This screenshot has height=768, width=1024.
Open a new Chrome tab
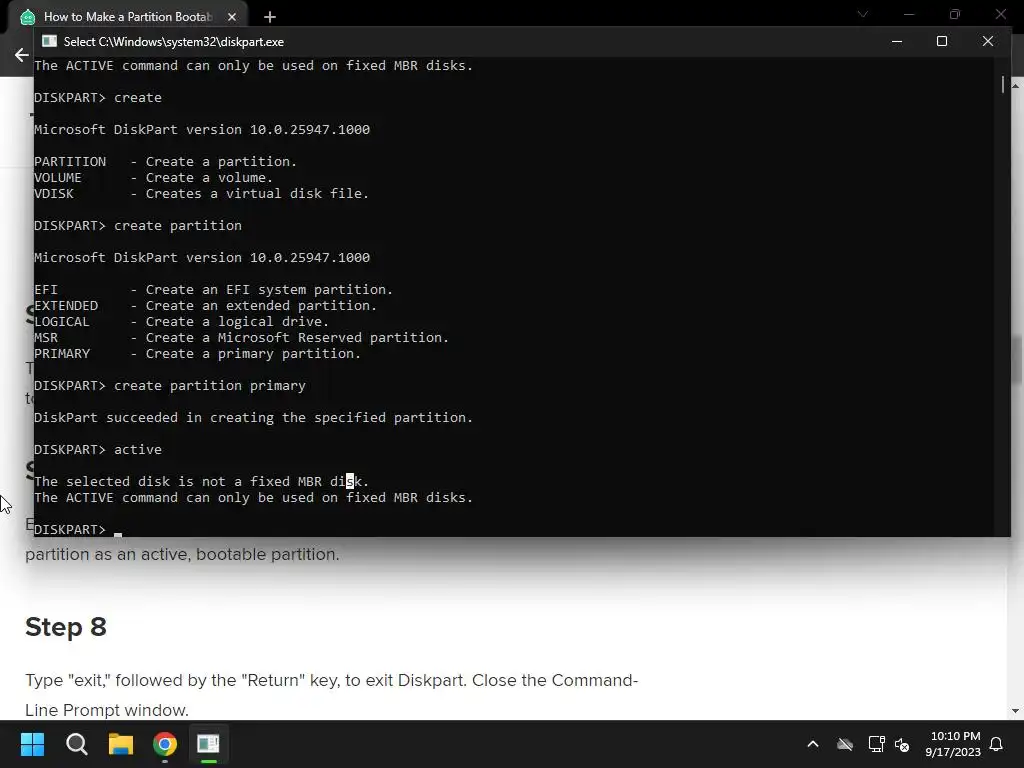270,17
